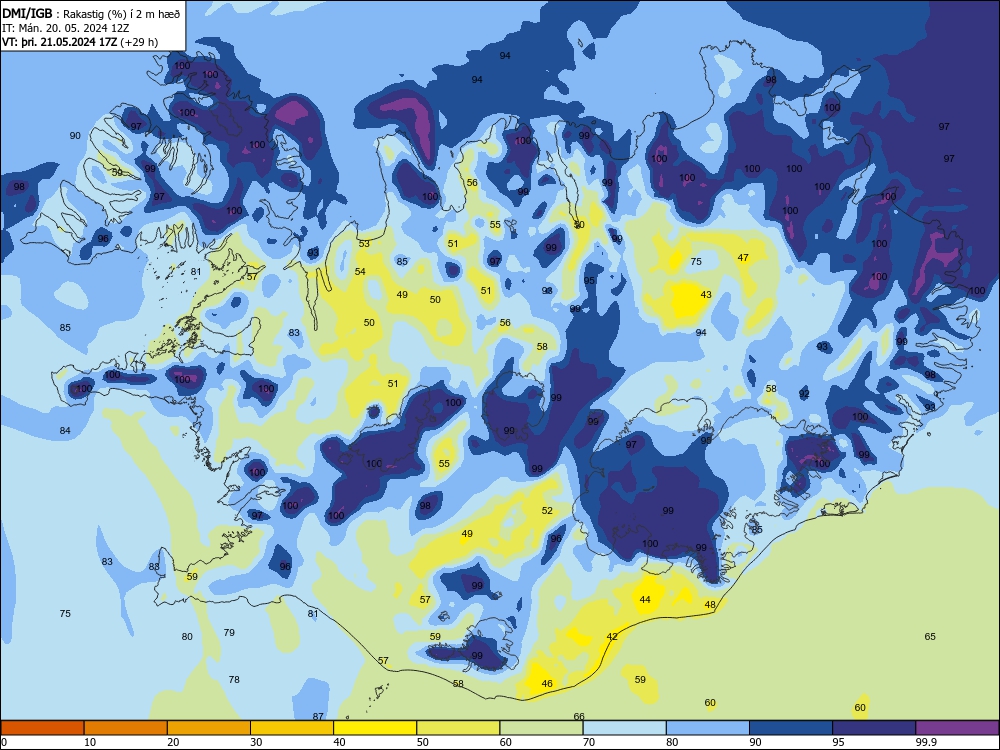Screen dimensions: 1000x750
Task: Click the humidity value '54' on the map
Action: coord(360,271)
